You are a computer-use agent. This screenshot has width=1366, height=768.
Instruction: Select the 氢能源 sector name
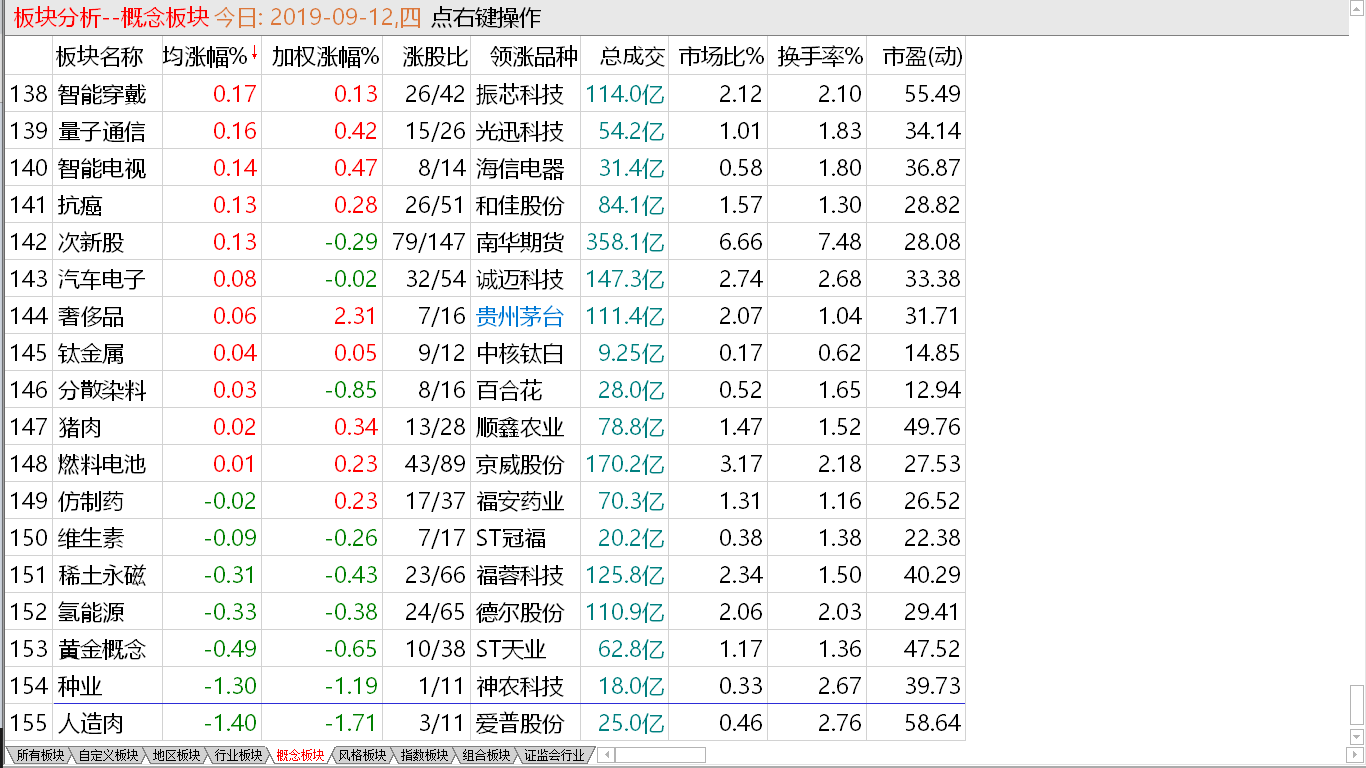[91, 612]
